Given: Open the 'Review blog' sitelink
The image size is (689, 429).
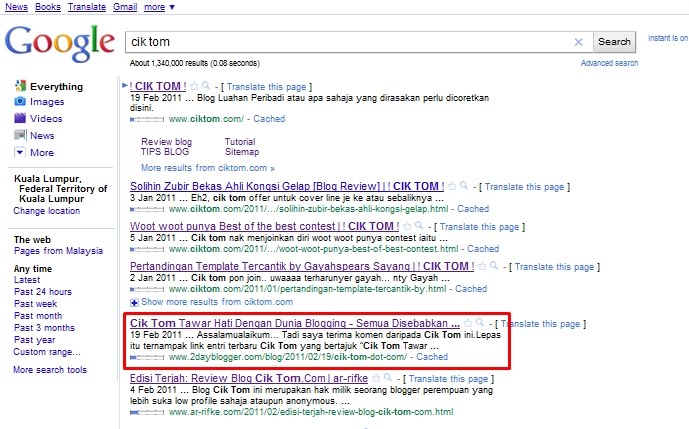Looking at the screenshot, I should (167, 142).
